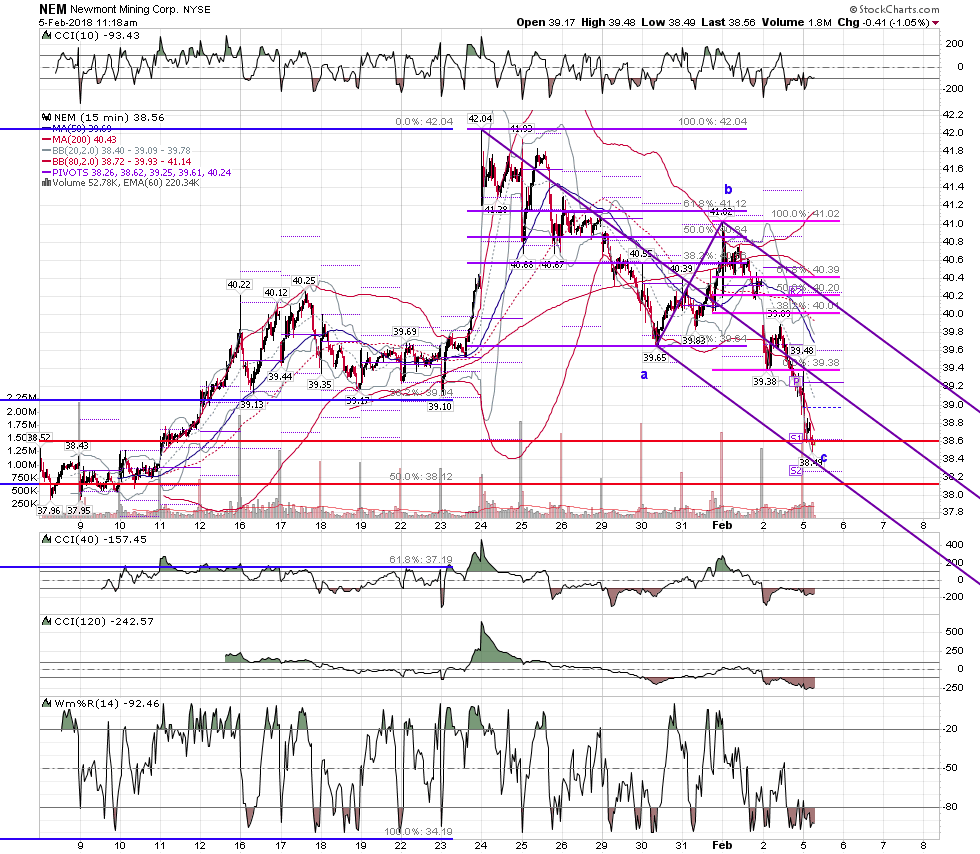Click the chart icon beside CCI(40) label

click(46, 540)
